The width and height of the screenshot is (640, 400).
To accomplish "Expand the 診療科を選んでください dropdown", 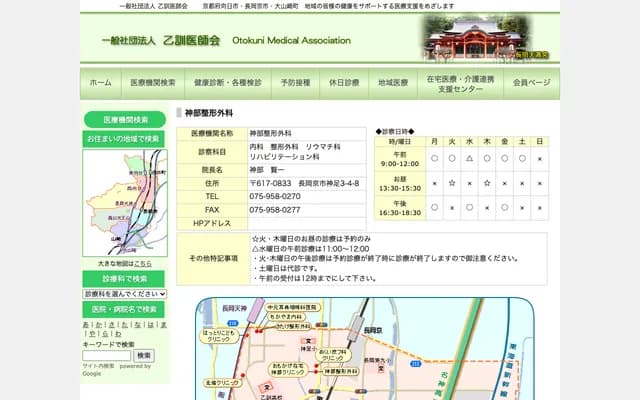I will tap(124, 294).
